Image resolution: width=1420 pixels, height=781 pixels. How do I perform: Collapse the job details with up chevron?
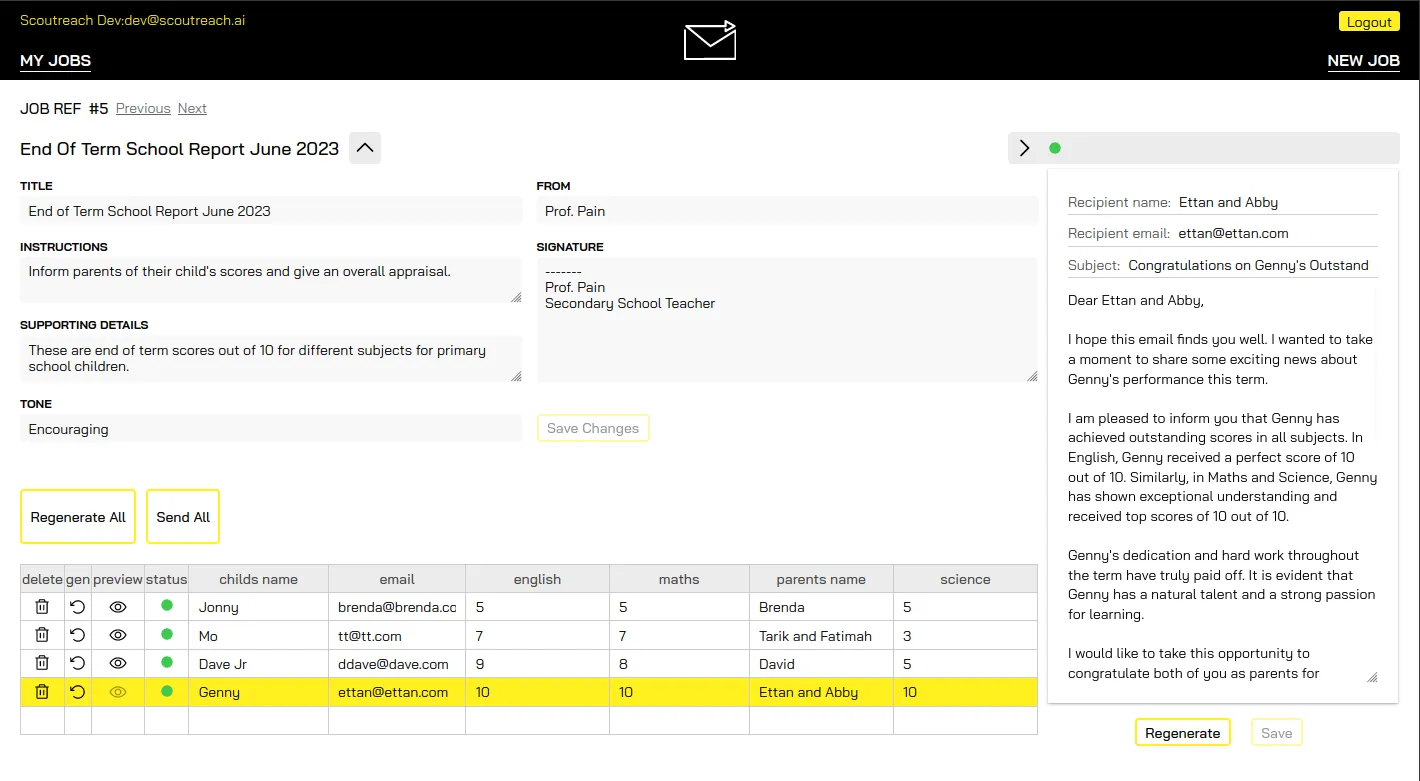coord(365,148)
